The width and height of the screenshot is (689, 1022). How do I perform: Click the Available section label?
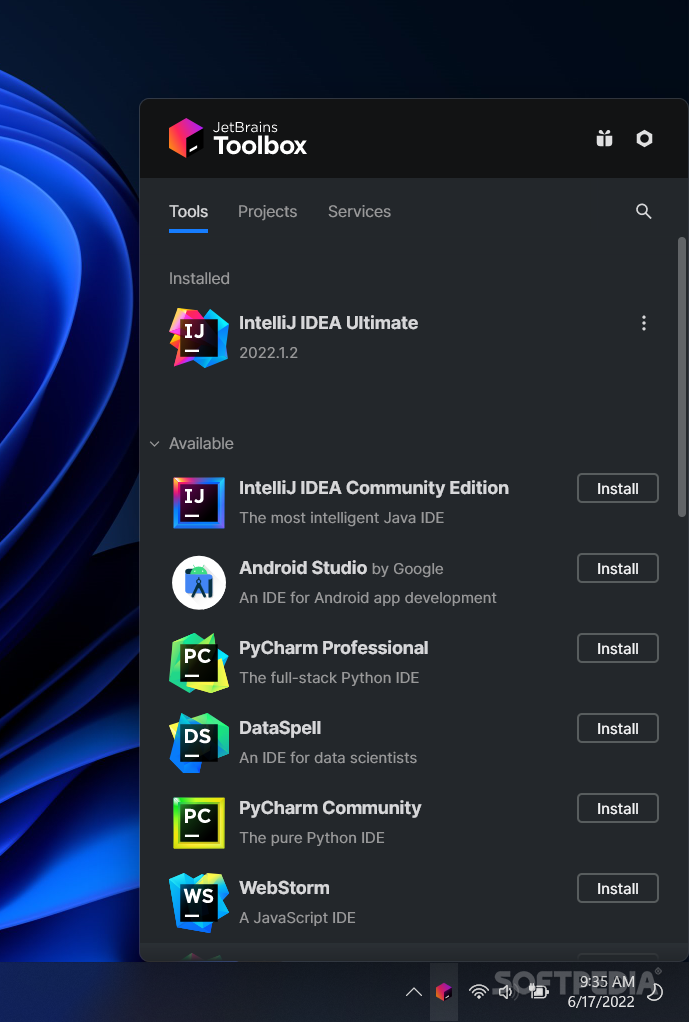pos(201,443)
